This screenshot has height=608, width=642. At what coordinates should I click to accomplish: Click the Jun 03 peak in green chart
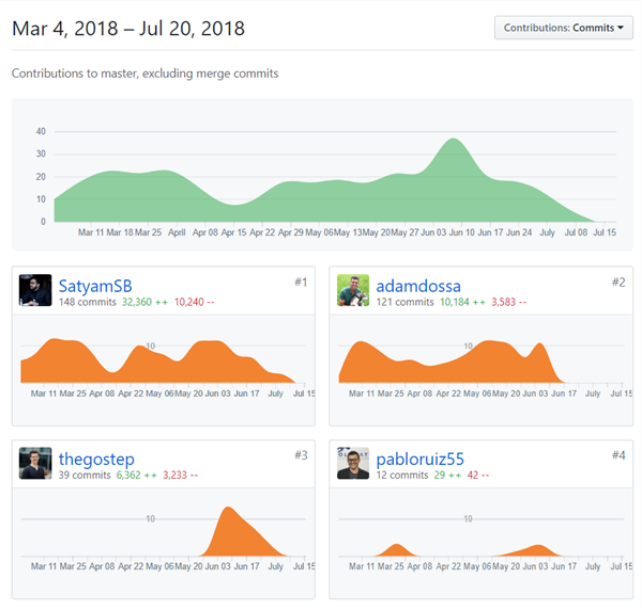click(x=453, y=141)
